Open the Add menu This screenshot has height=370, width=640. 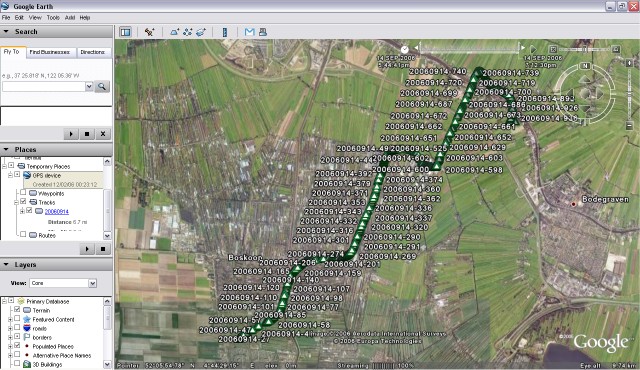[x=70, y=18]
